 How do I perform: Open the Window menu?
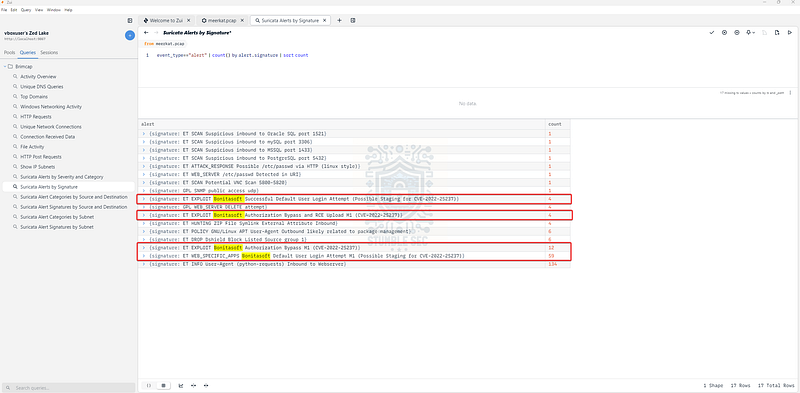[54, 10]
